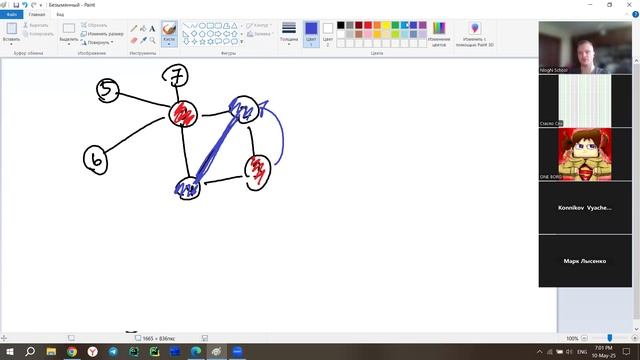
Task: Open the blue File menu tab
Action: tap(11, 14)
